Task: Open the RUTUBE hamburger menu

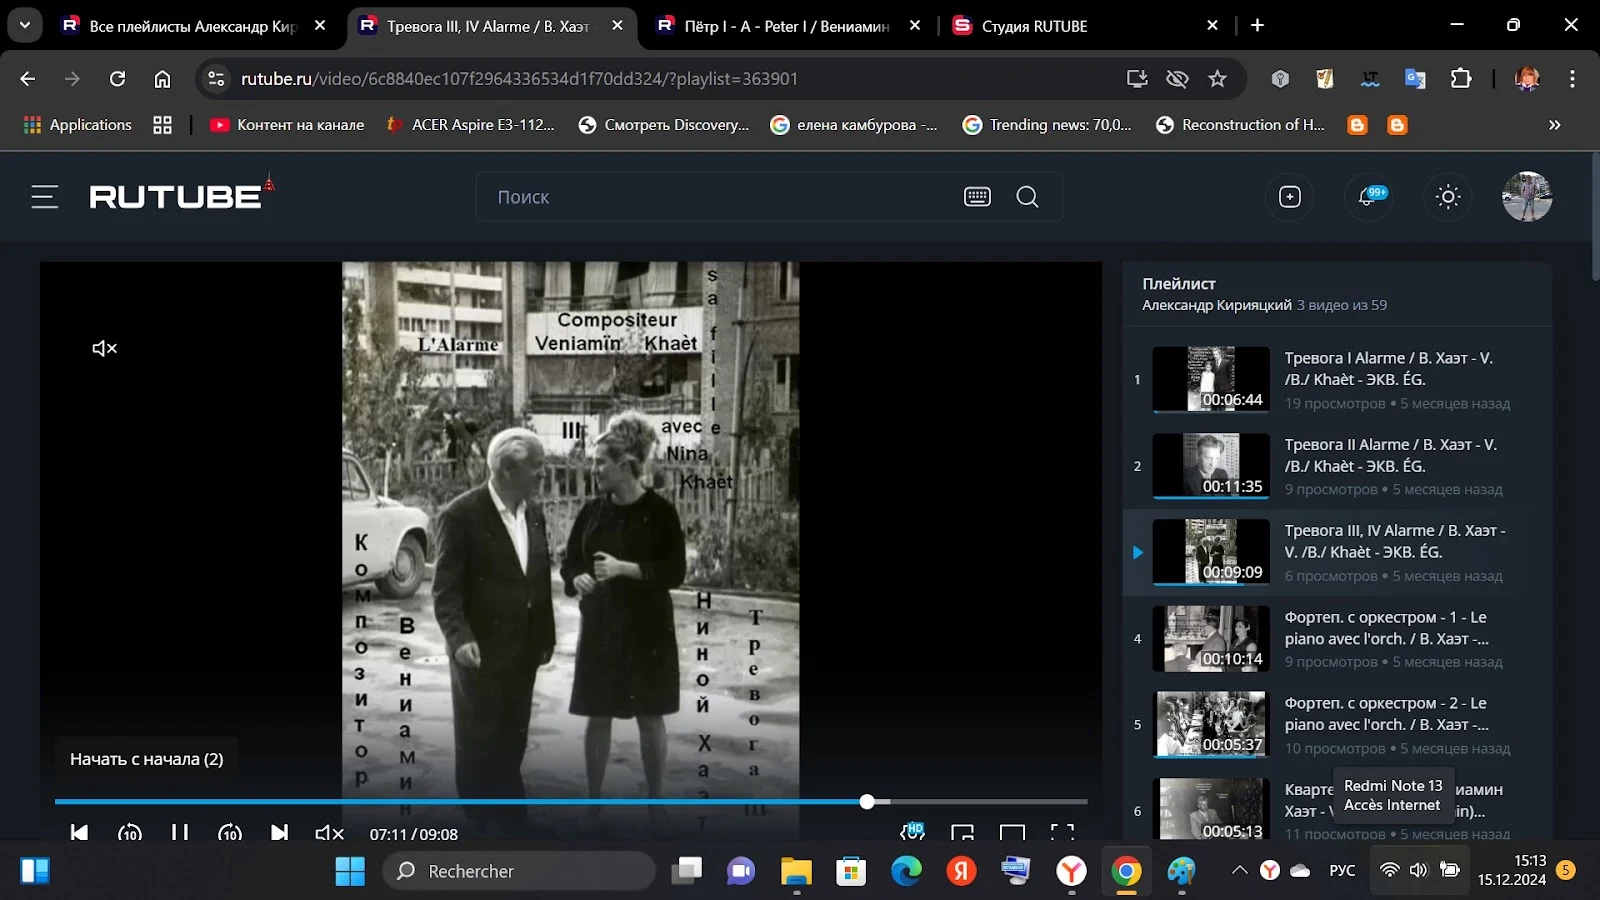Action: (45, 197)
